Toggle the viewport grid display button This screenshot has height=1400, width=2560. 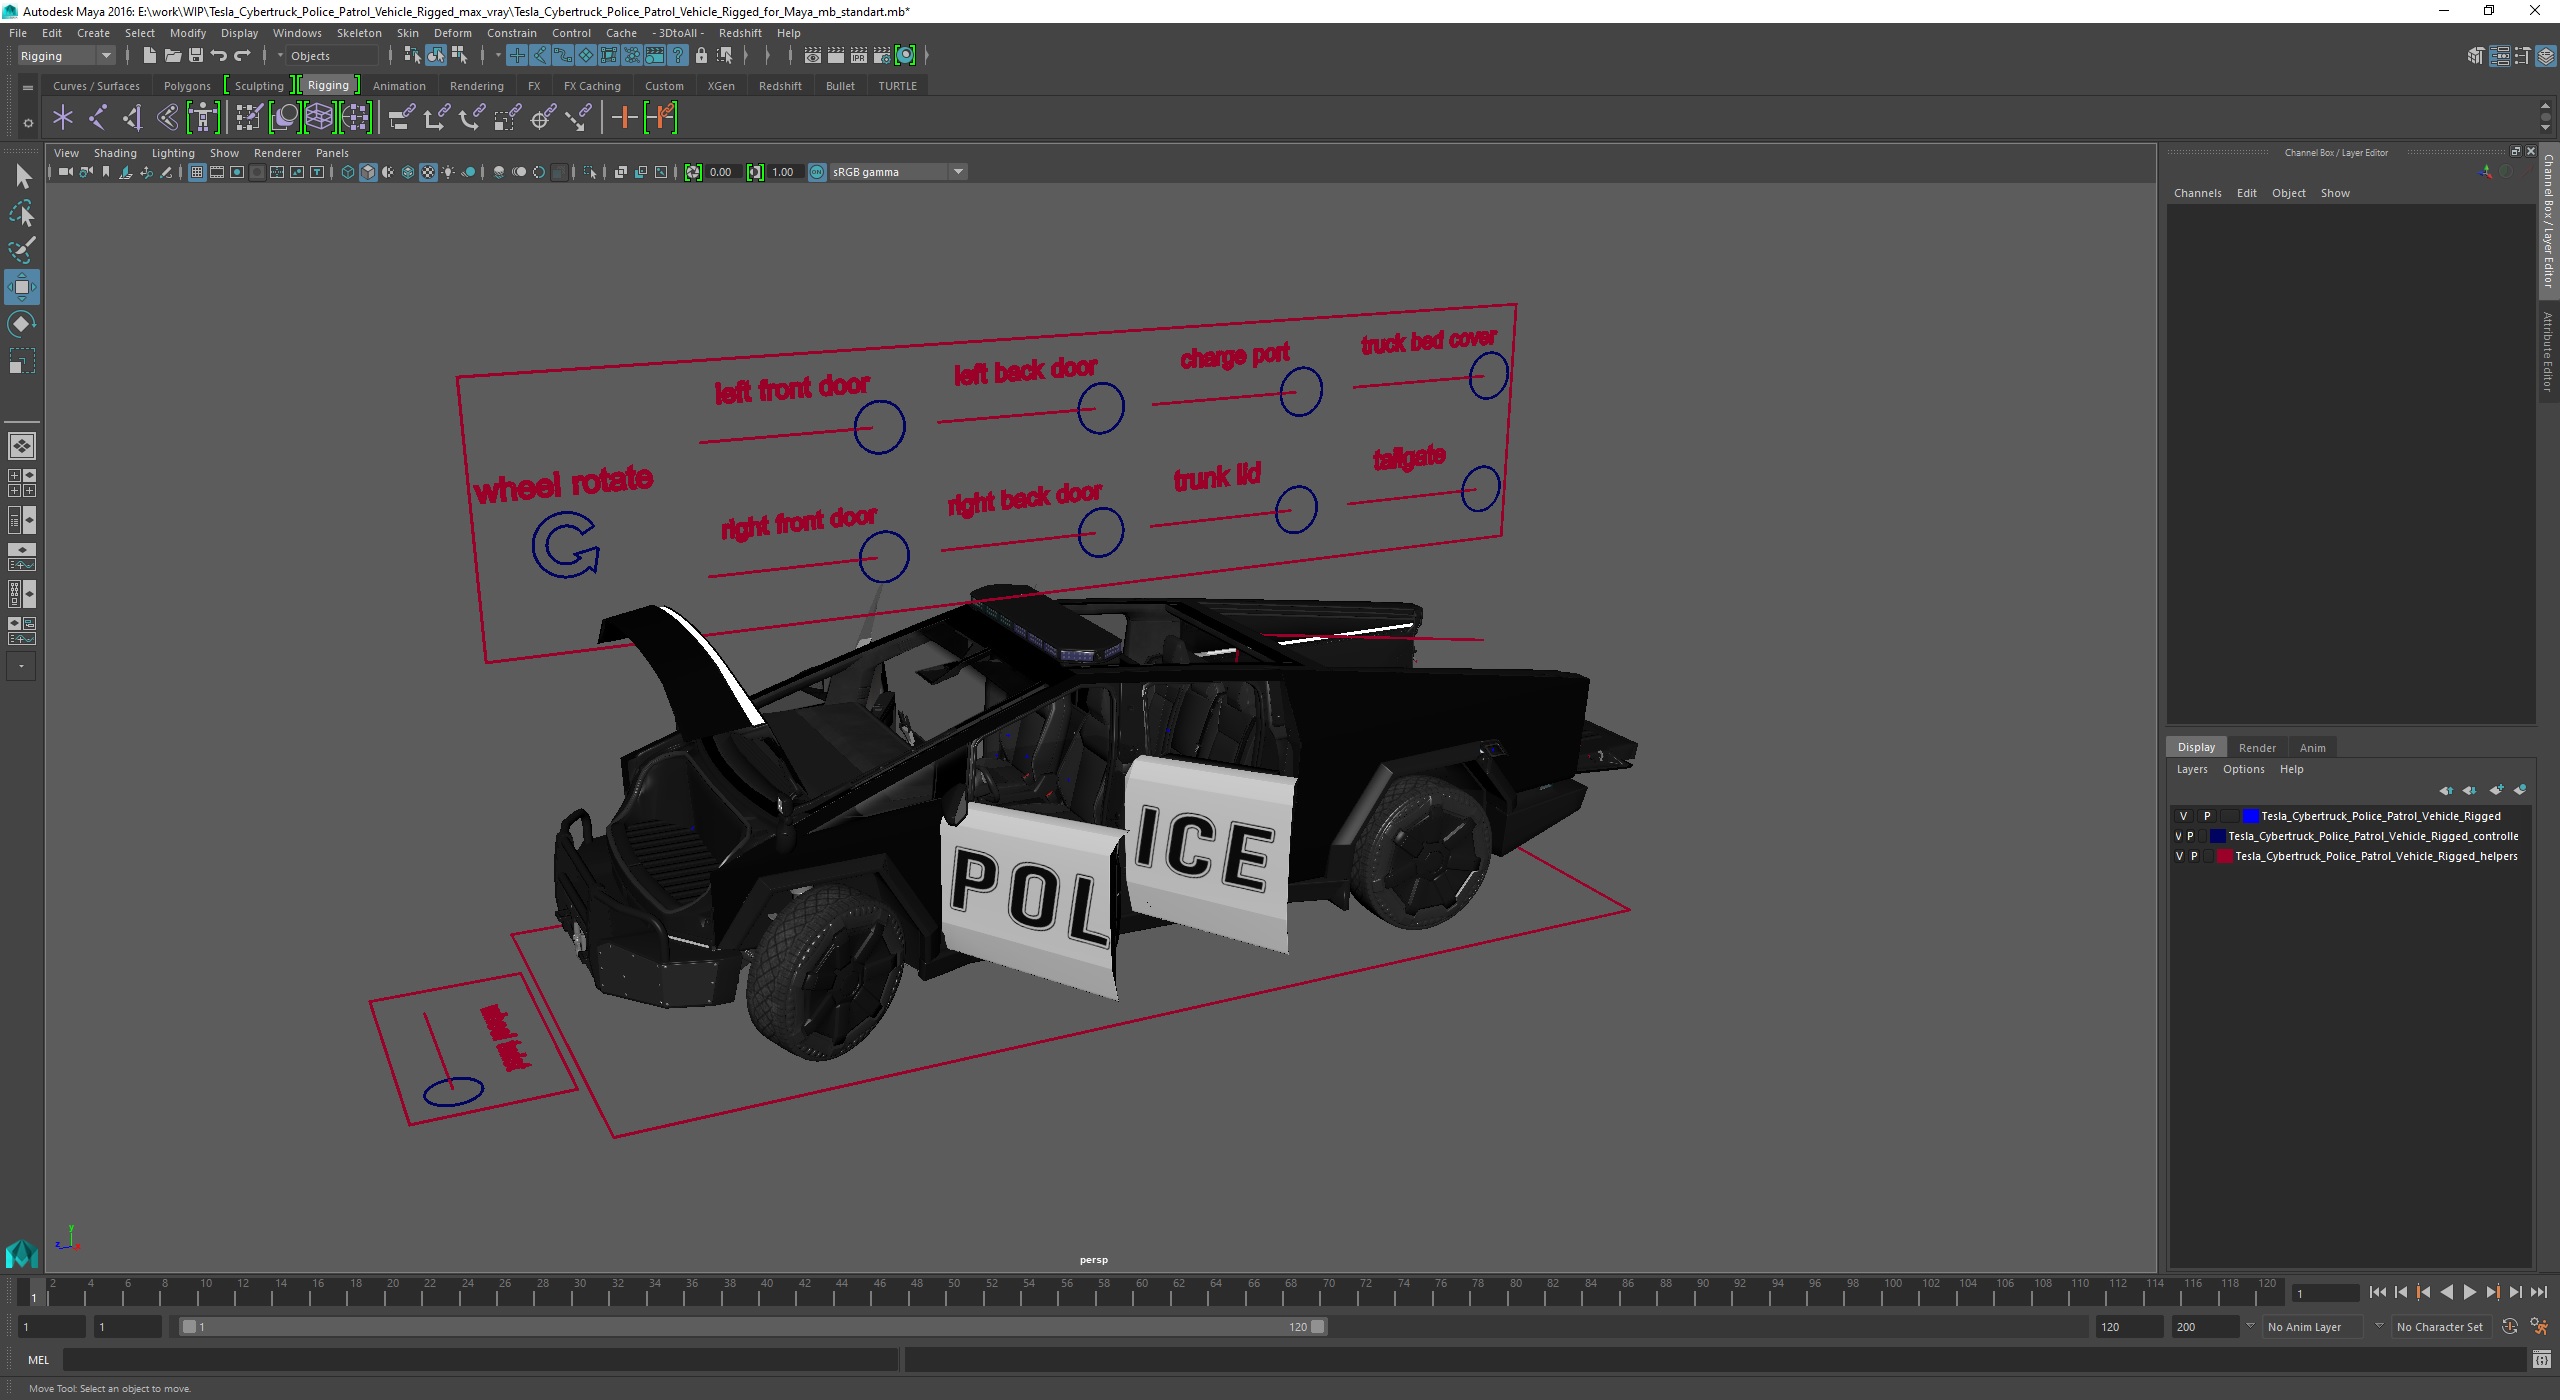[x=197, y=172]
